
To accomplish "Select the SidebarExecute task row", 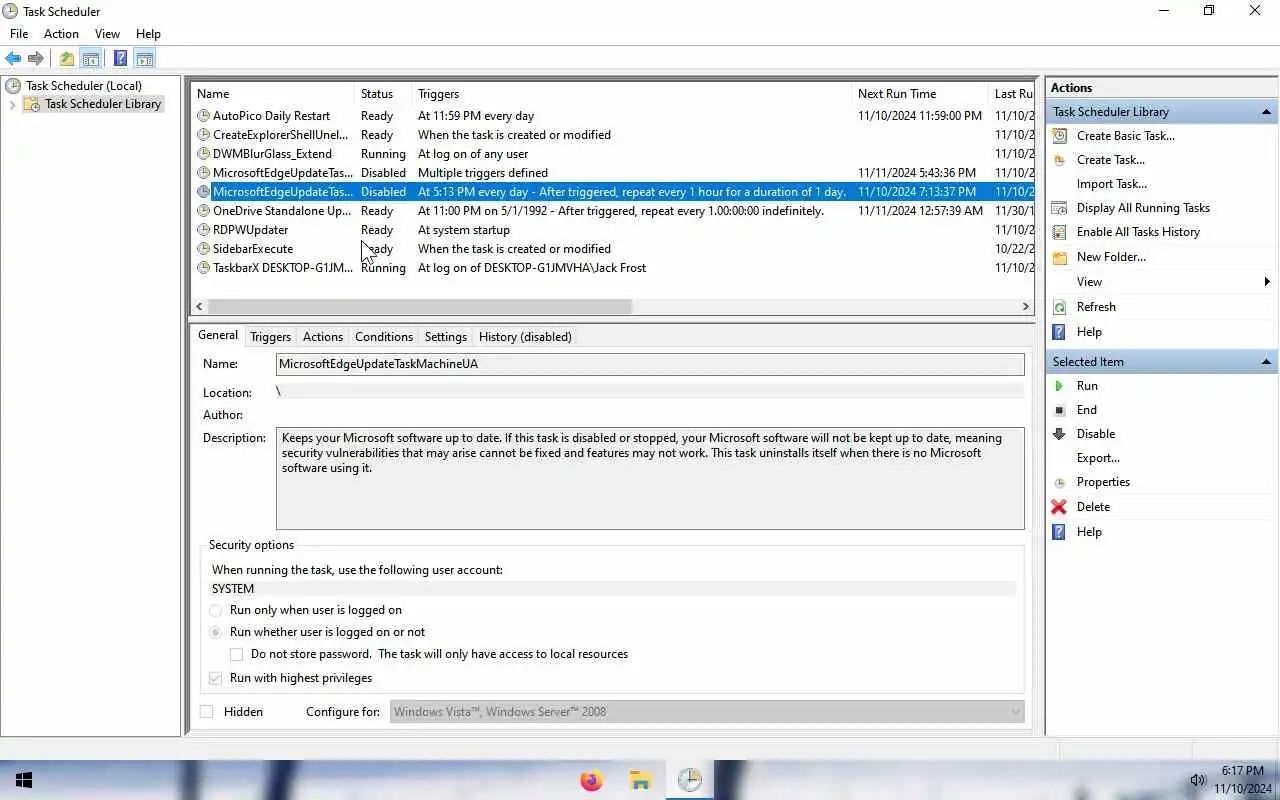I will 613,249.
